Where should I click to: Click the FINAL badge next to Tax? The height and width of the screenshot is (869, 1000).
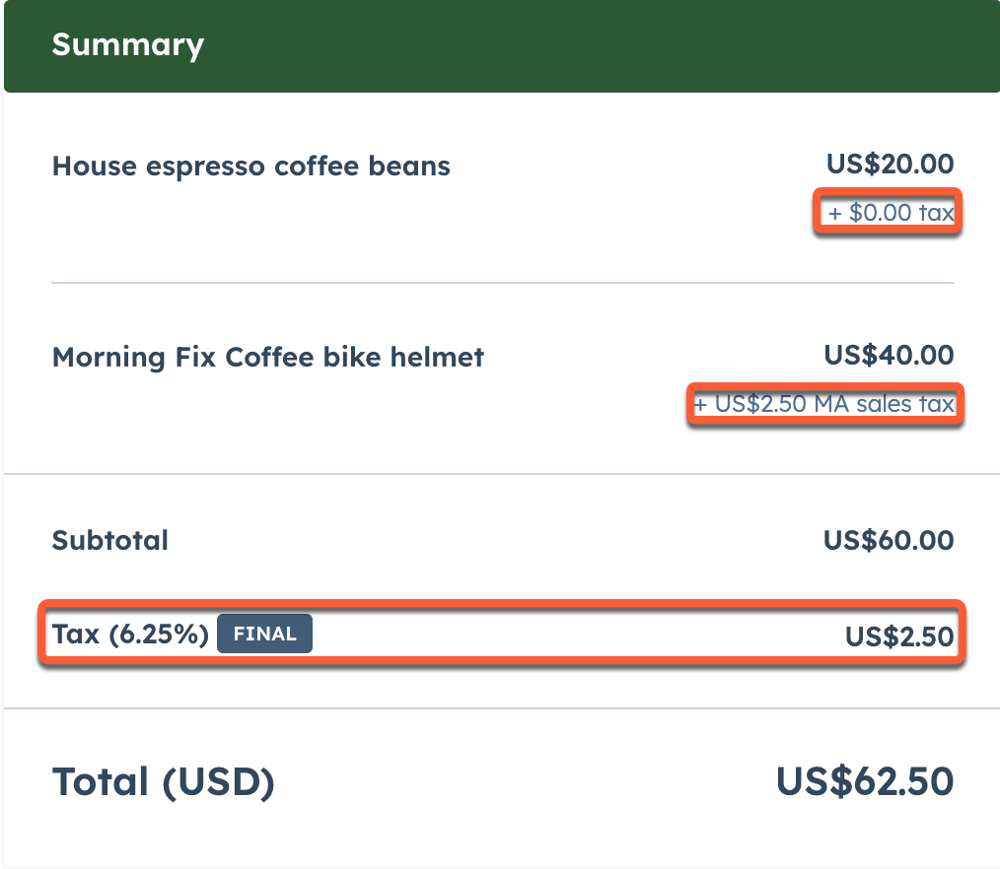pyautogui.click(x=265, y=634)
